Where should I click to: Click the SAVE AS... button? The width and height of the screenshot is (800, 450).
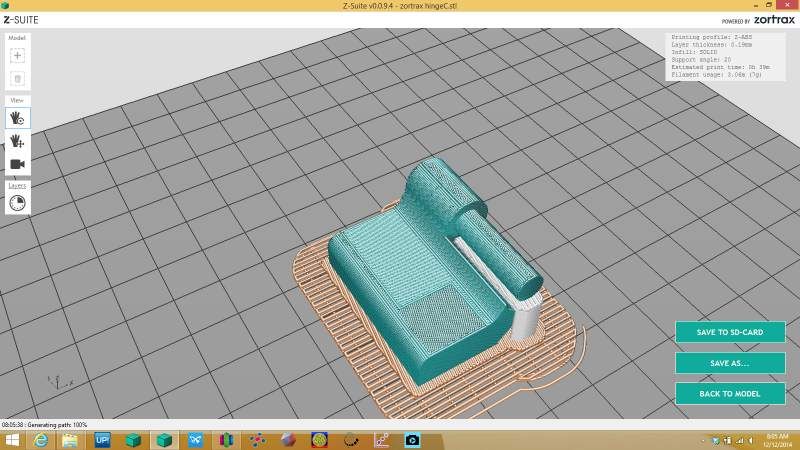pyautogui.click(x=730, y=363)
